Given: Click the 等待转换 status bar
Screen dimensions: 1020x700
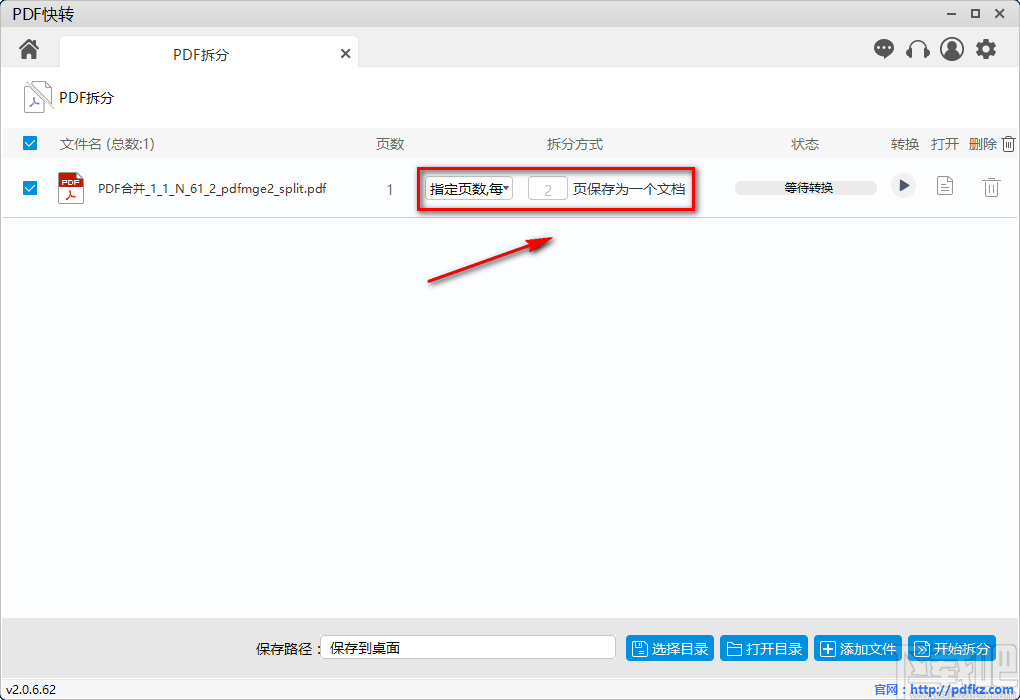Looking at the screenshot, I should pos(805,187).
